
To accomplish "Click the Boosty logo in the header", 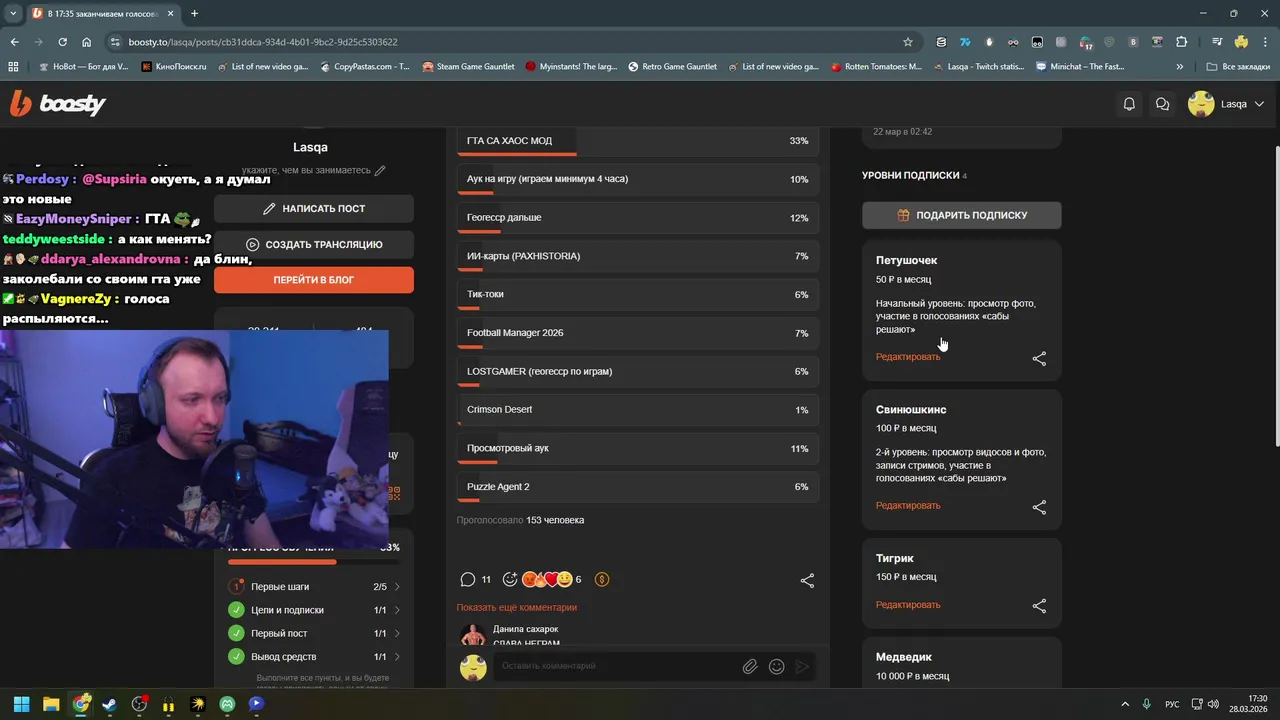I will coord(57,103).
